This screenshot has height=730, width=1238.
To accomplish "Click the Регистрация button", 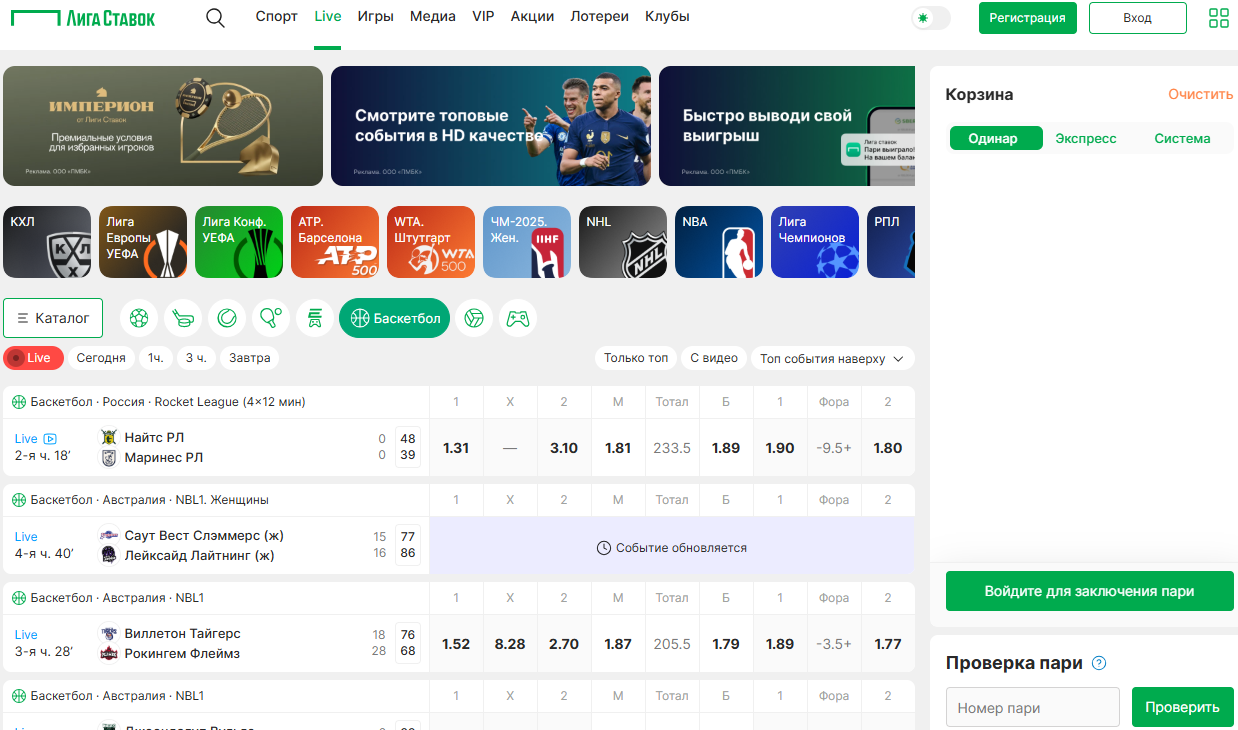I will (x=1028, y=18).
